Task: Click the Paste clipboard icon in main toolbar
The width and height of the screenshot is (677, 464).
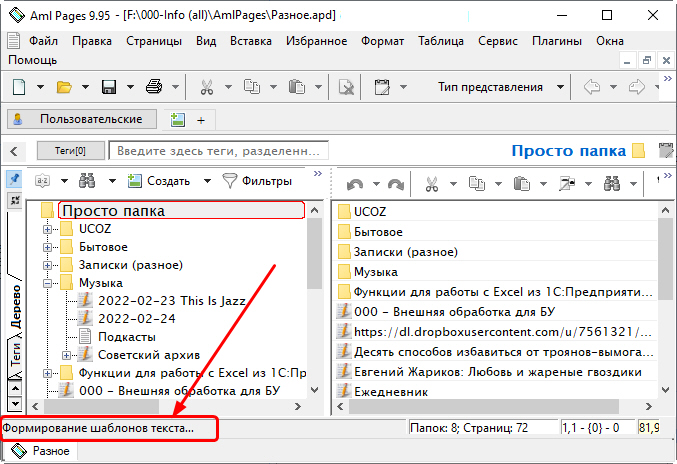Action: point(297,87)
